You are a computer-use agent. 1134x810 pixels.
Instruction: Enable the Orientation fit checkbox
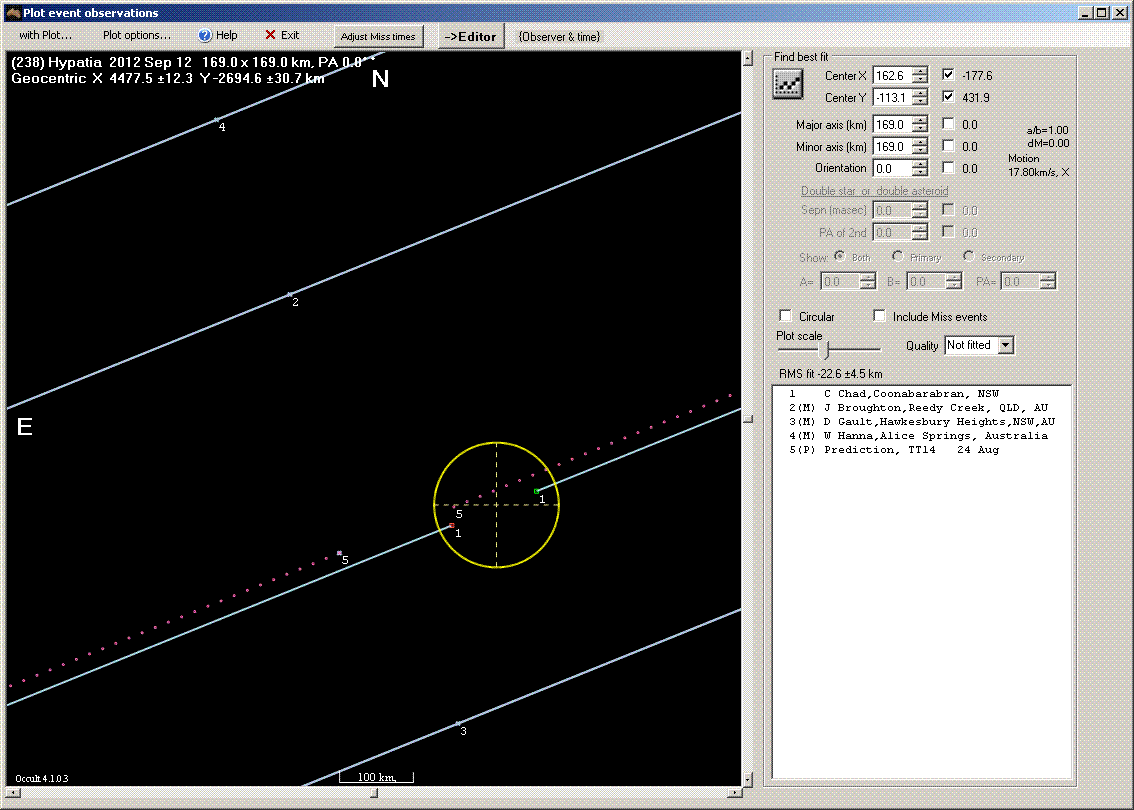pos(948,167)
